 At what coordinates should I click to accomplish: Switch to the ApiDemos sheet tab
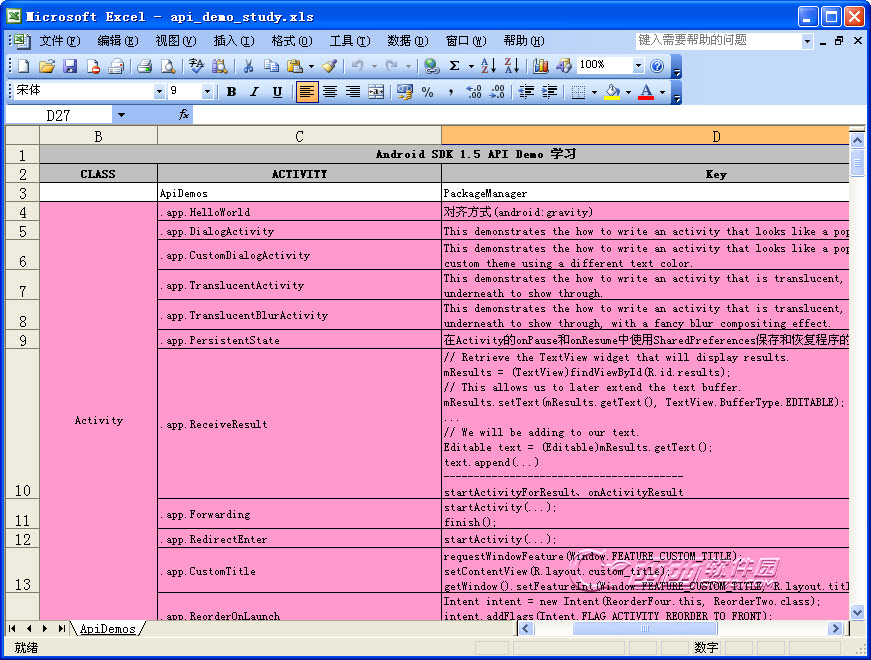pyautogui.click(x=107, y=629)
